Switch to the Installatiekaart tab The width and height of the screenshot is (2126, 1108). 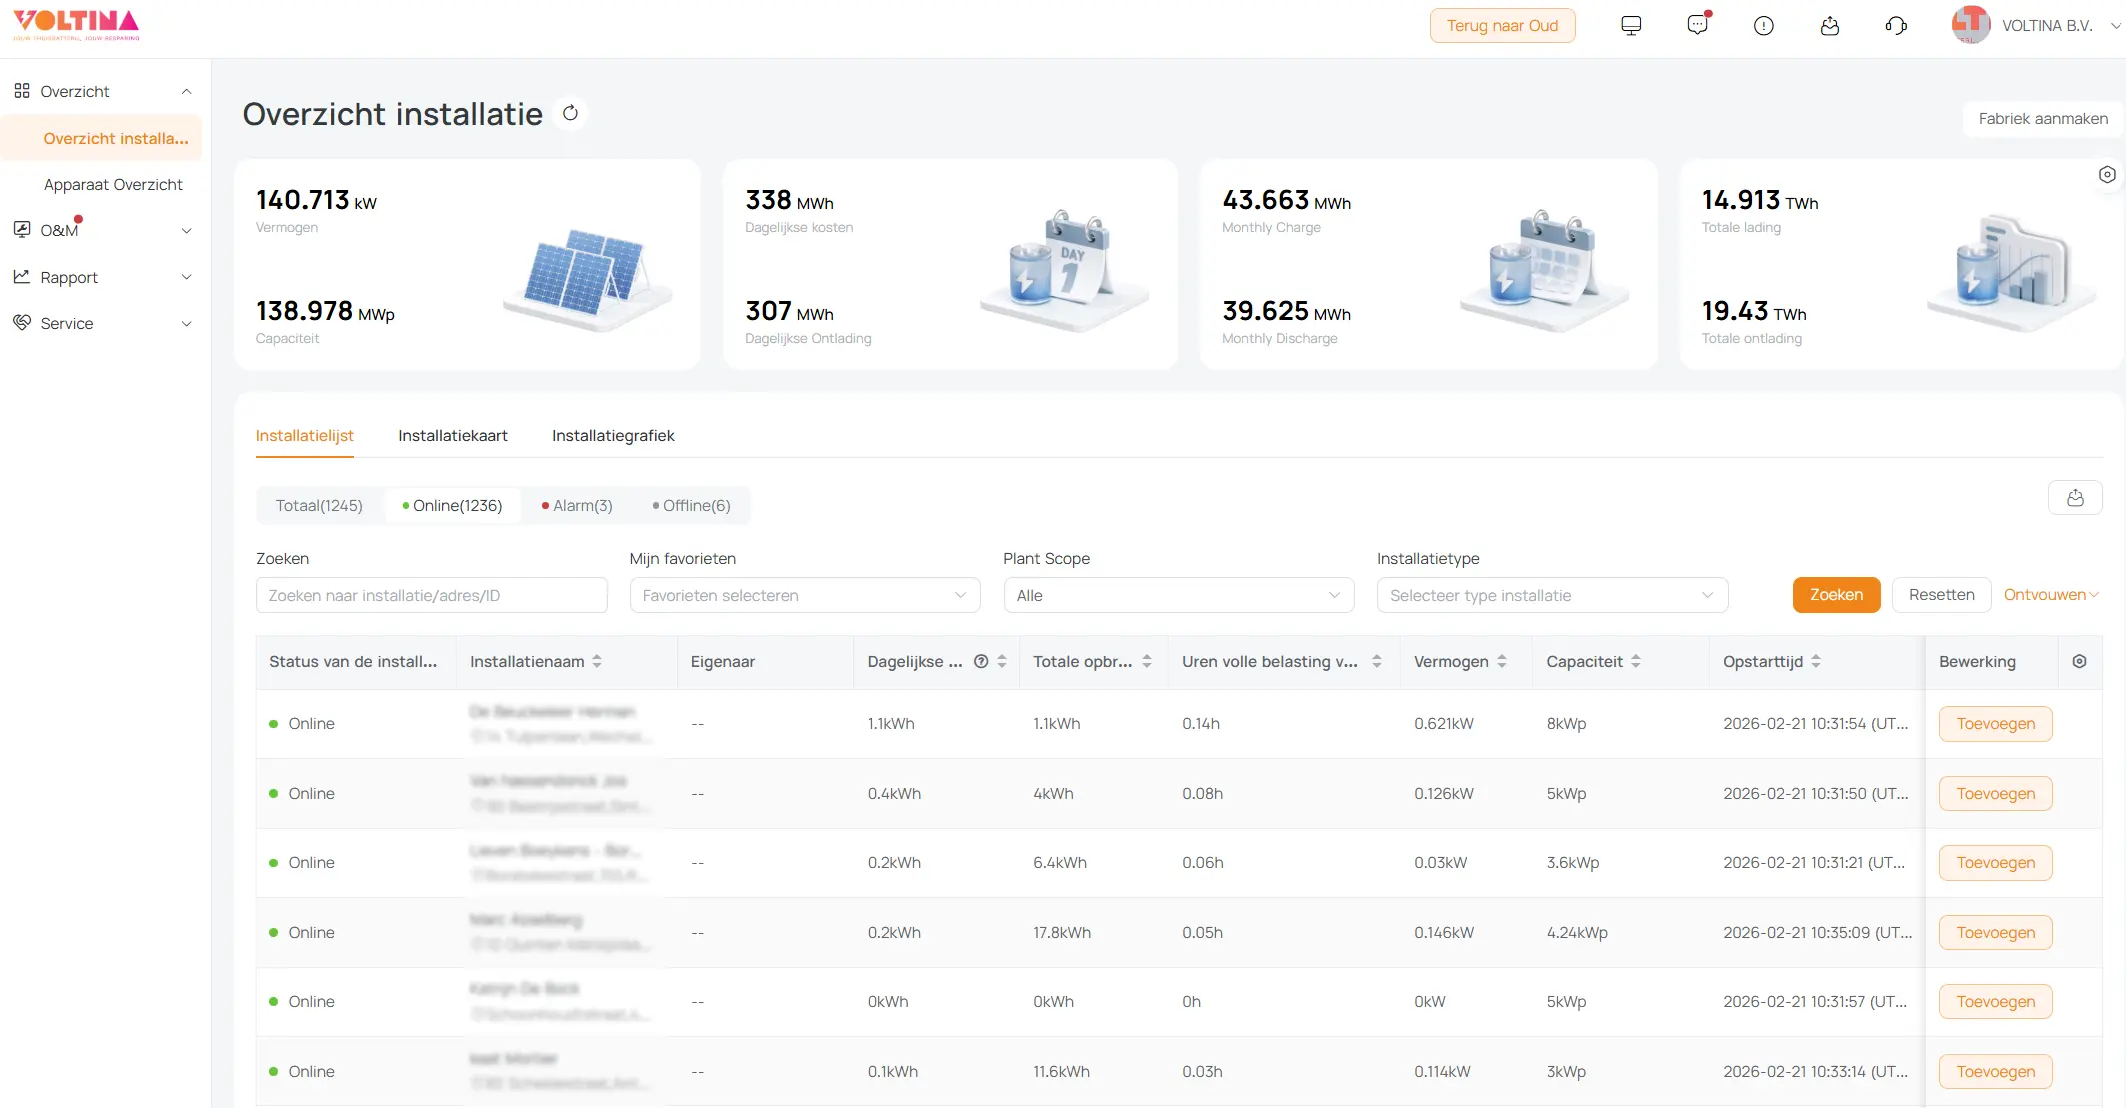(x=452, y=436)
